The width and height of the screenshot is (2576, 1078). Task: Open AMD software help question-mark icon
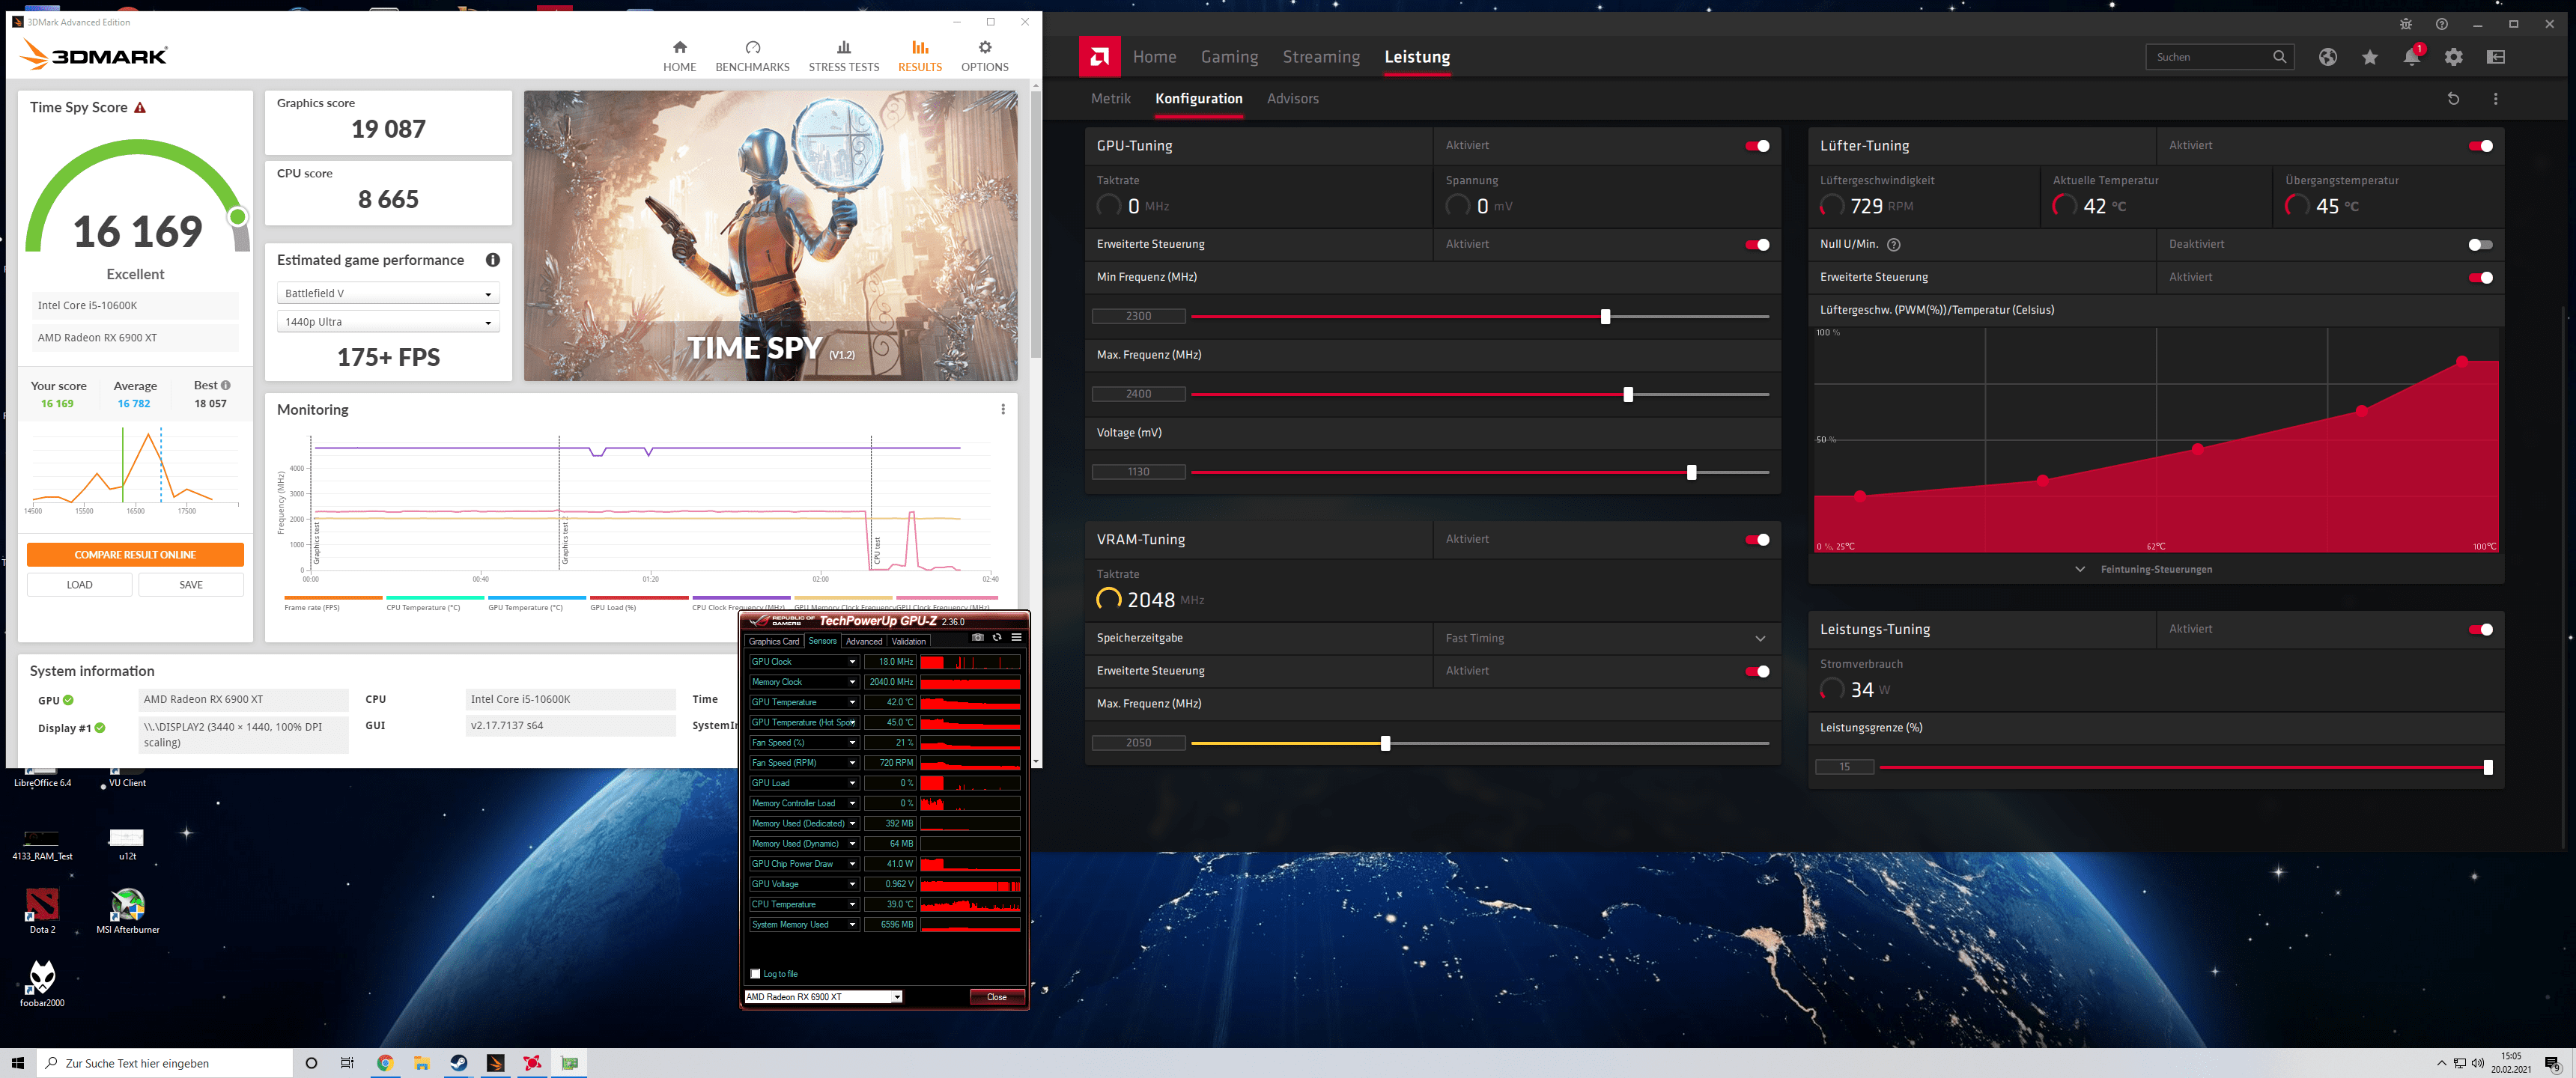tap(2441, 24)
